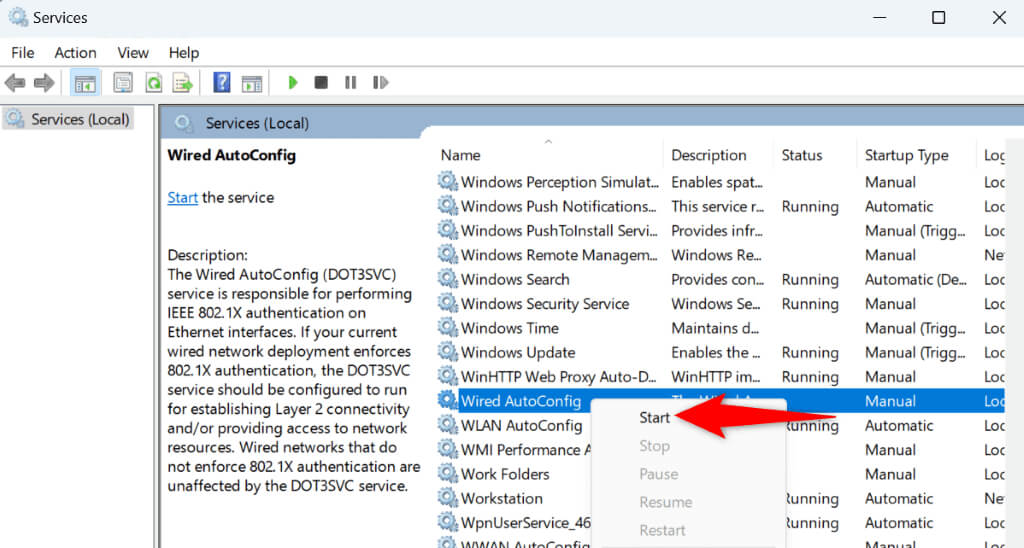Open the Properties toolbar icon

tap(123, 83)
